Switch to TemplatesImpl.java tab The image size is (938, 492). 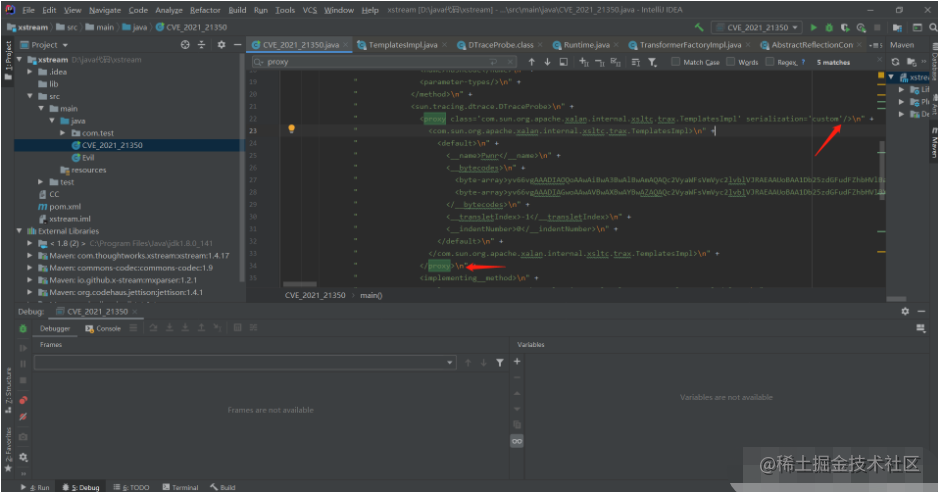[x=403, y=45]
